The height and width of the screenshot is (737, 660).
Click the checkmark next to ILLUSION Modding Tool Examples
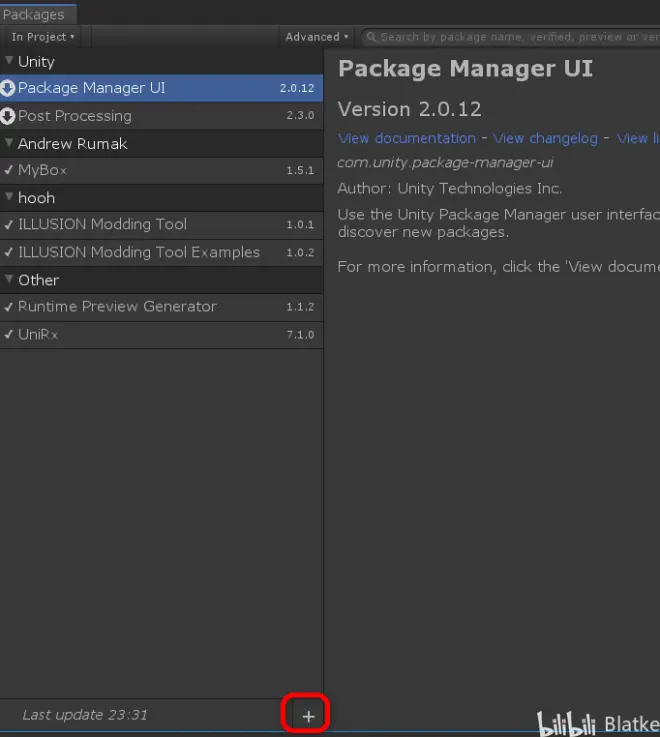[x=8, y=252]
